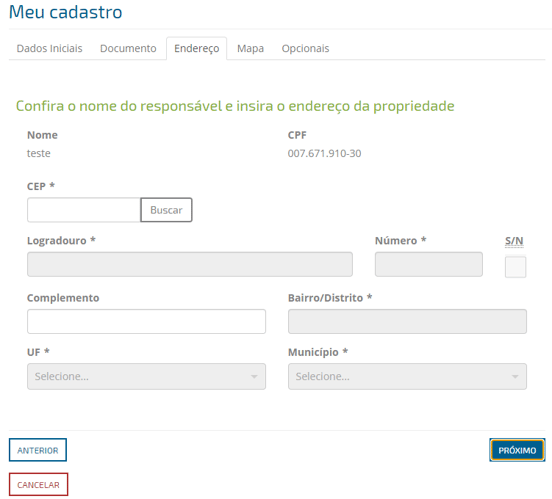Select the Endereço tab
552x499 pixels.
(x=196, y=48)
